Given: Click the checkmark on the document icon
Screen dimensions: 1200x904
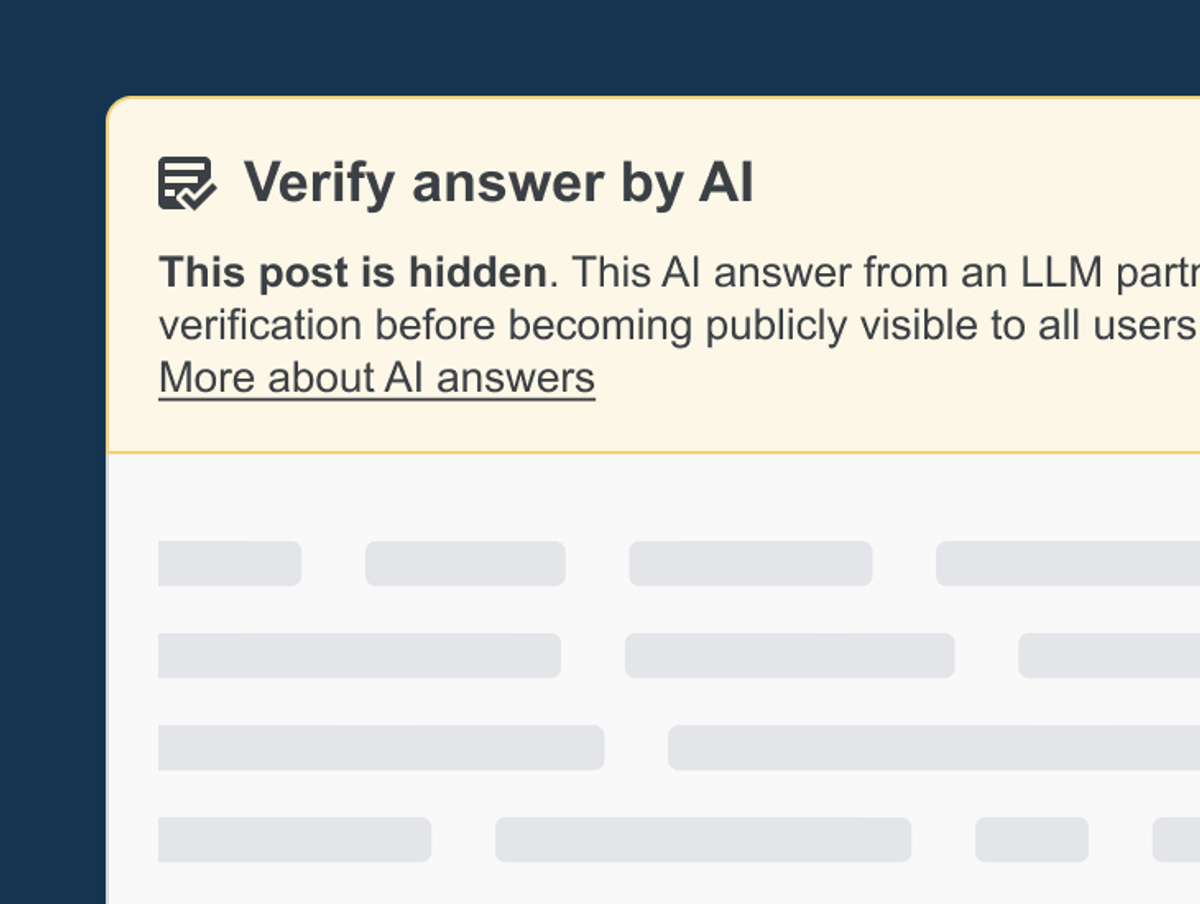Looking at the screenshot, I should 200,198.
